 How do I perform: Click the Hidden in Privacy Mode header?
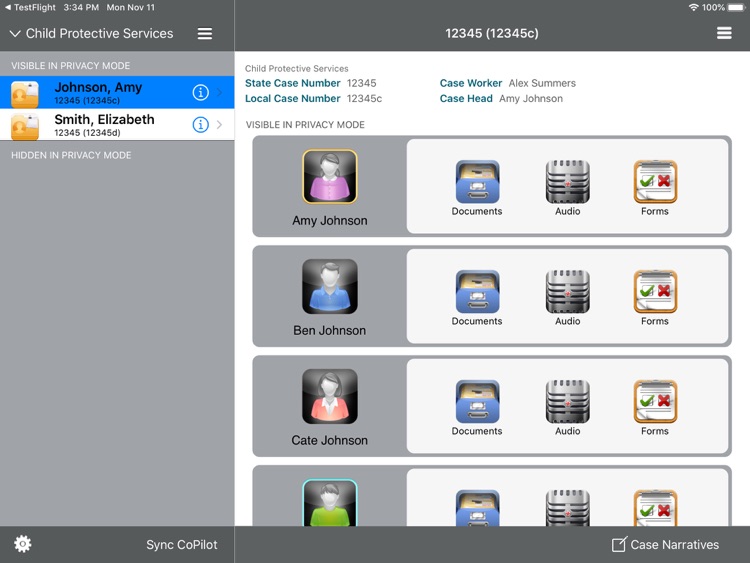coord(71,155)
